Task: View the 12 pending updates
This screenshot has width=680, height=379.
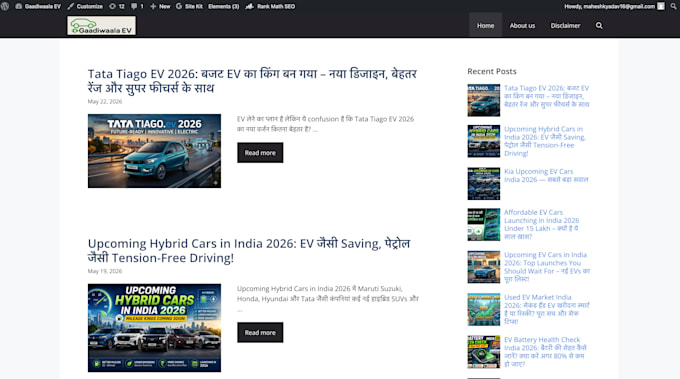Action: point(117,6)
